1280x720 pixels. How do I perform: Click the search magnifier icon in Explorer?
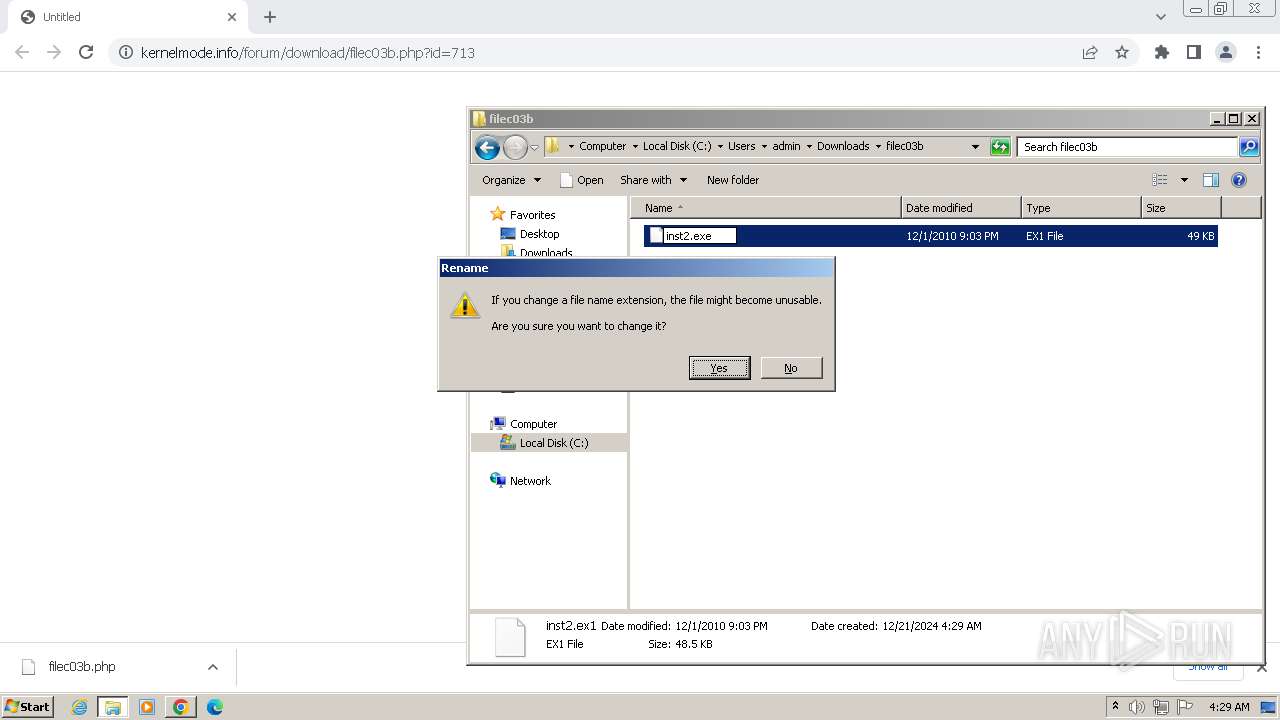pyautogui.click(x=1249, y=147)
